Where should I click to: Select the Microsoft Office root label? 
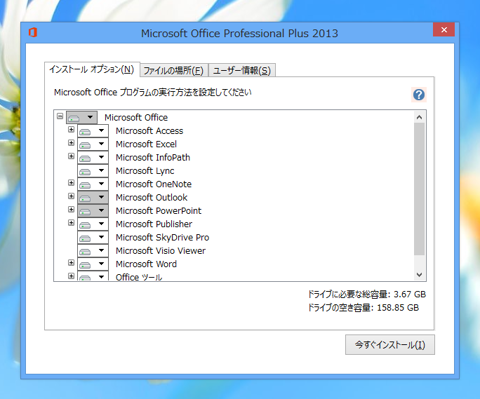136,117
